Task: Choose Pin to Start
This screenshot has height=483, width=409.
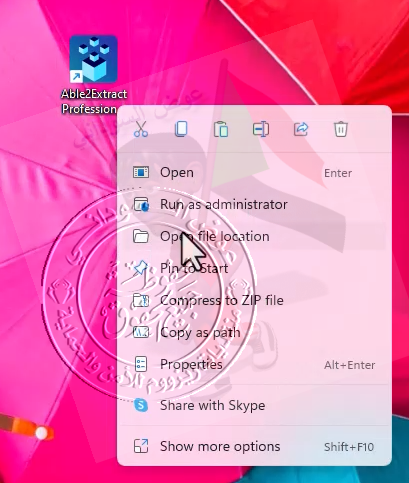Action: pyautogui.click(x=255, y=268)
